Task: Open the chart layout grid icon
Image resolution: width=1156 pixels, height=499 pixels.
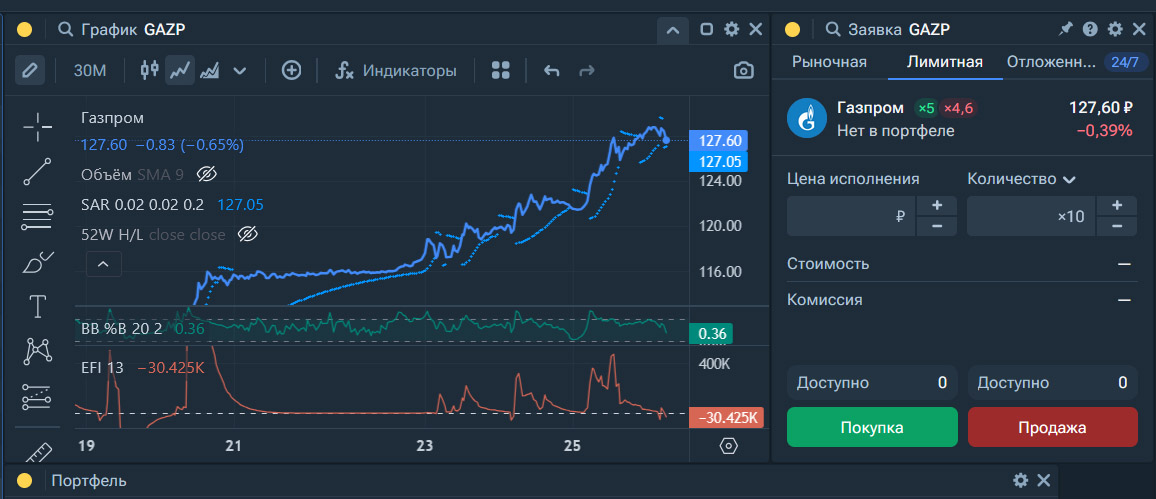Action: (501, 71)
